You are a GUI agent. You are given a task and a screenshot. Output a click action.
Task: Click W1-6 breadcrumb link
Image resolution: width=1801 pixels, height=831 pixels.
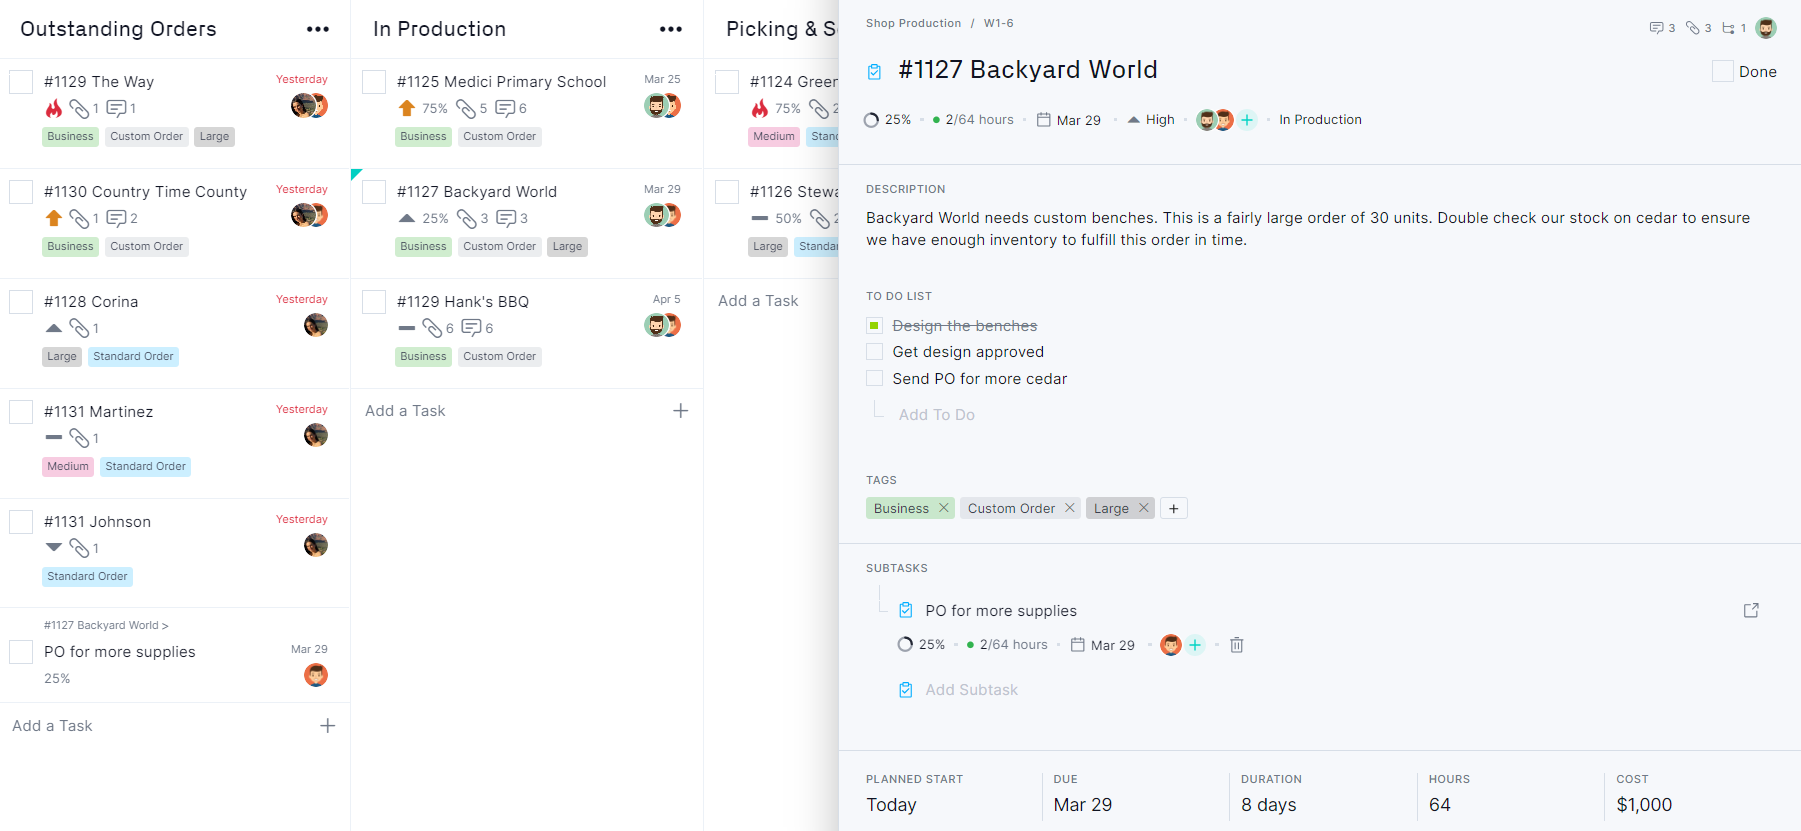[998, 23]
